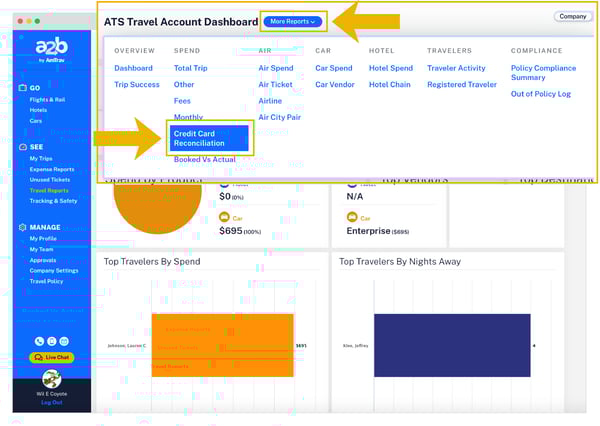This screenshot has height=426, width=600.
Task: Click Log Out link
Action: 51,402
